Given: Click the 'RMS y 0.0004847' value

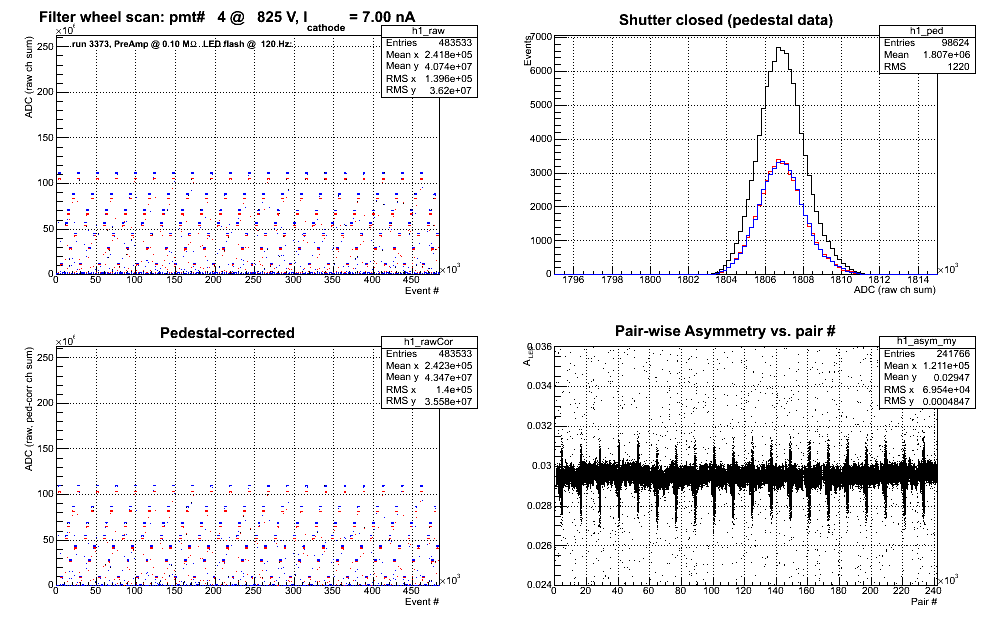Looking at the screenshot, I should click(x=927, y=401).
